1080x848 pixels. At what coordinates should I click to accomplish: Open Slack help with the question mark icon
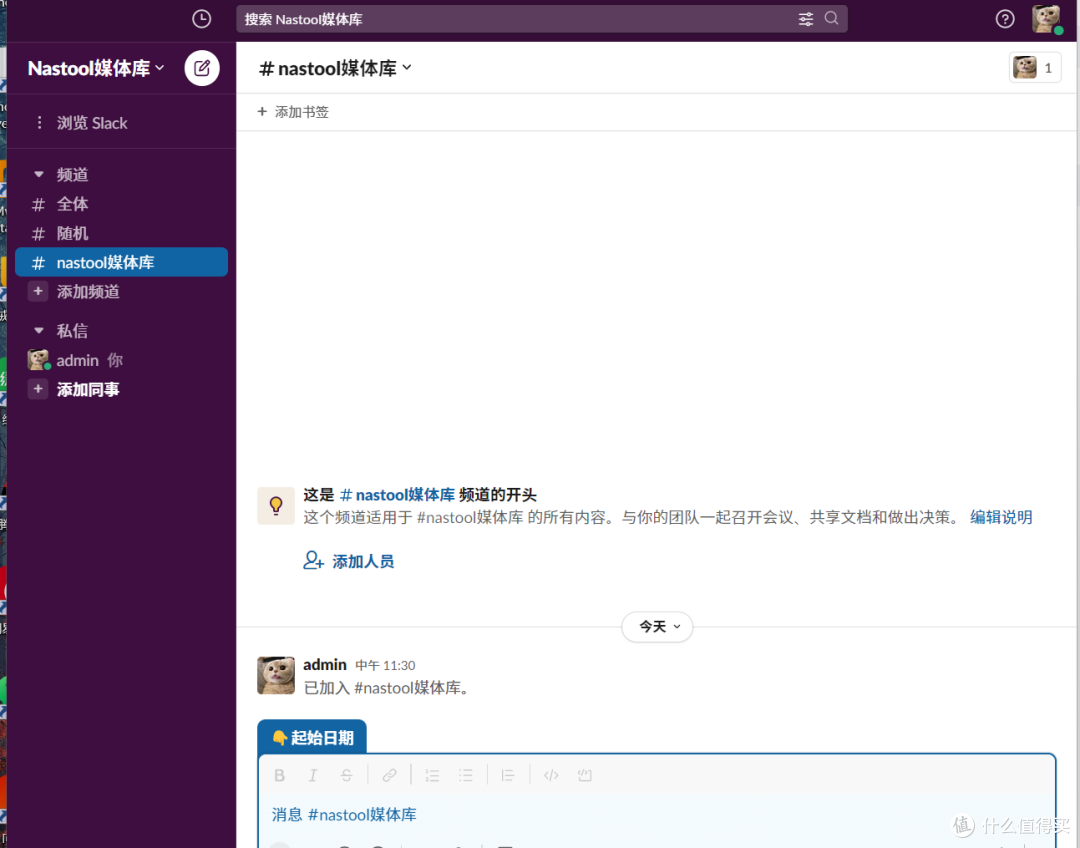coord(1005,19)
